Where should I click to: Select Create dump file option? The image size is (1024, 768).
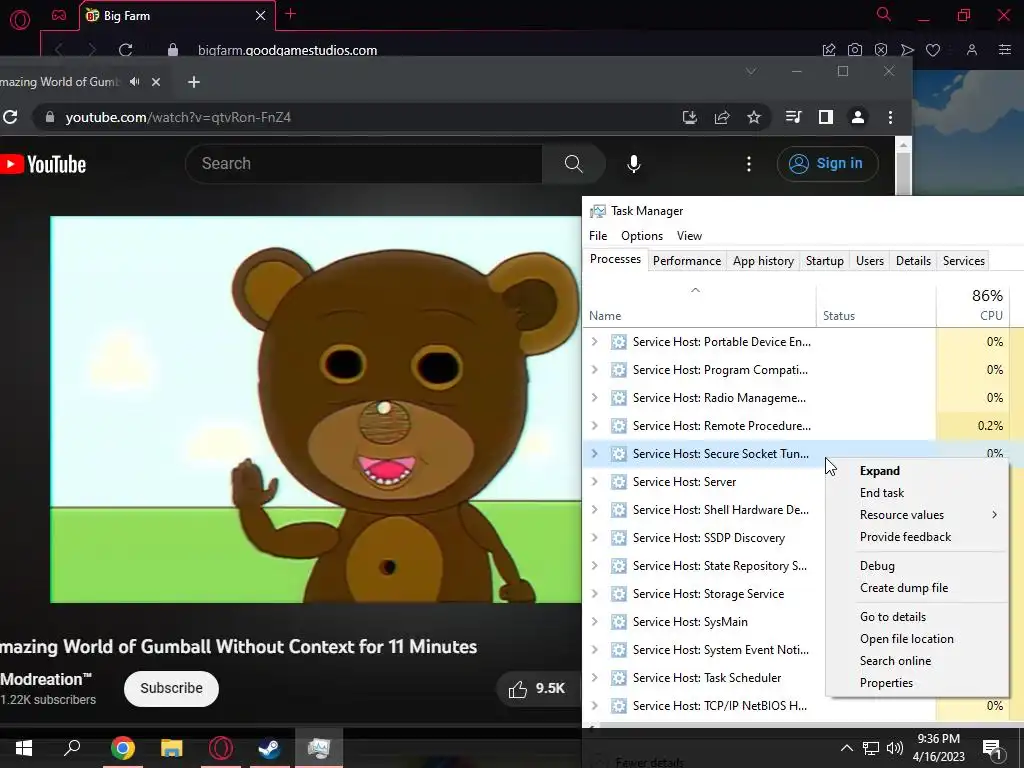917,588
